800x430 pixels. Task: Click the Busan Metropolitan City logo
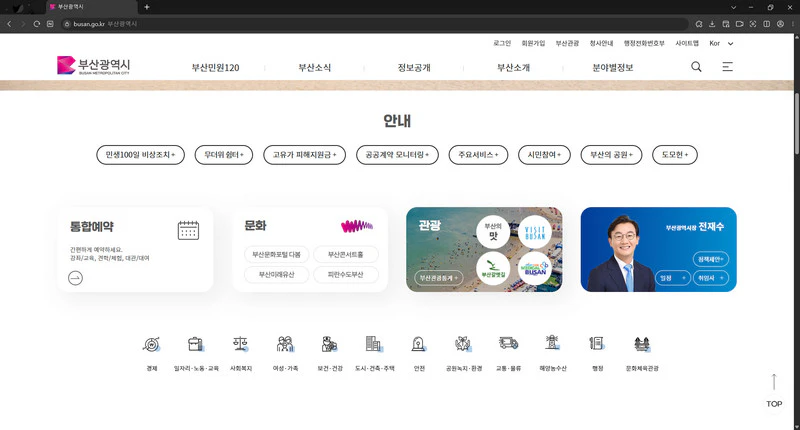pos(93,65)
